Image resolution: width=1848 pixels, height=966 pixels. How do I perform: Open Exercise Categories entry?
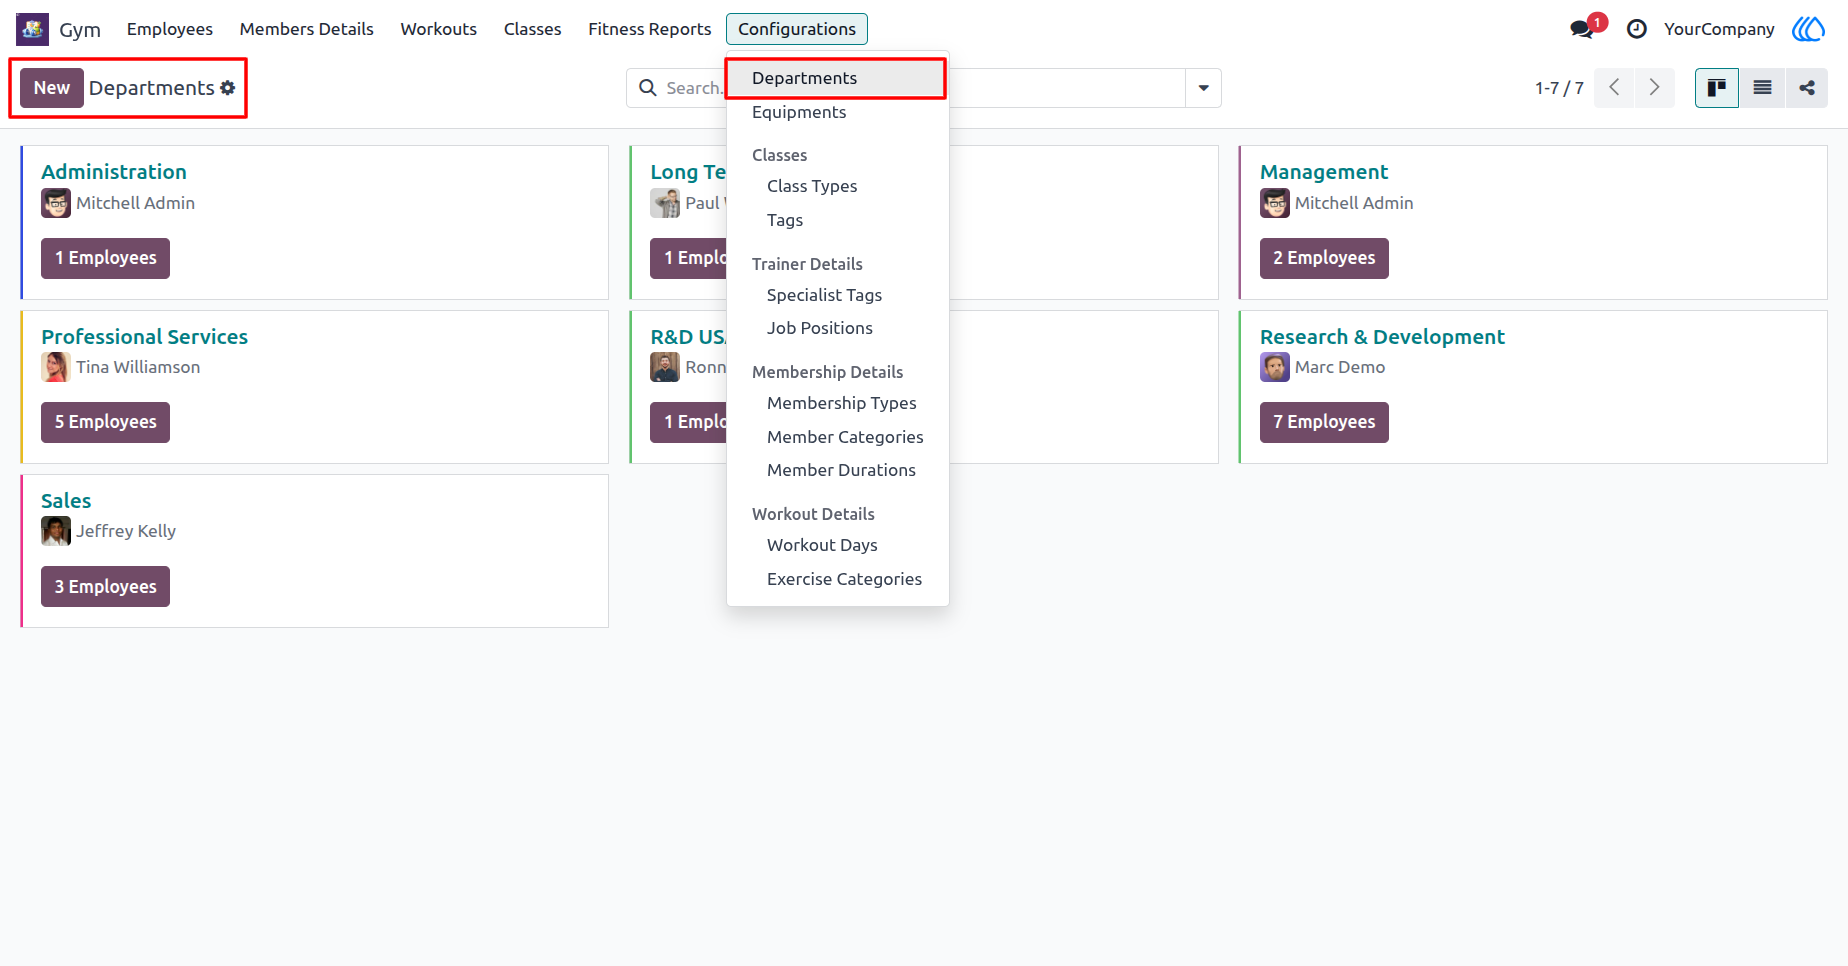(x=837, y=579)
